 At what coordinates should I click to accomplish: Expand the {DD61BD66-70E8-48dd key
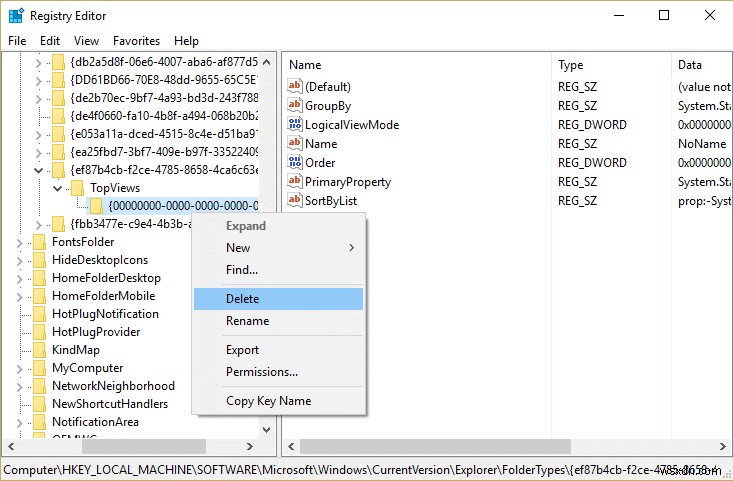click(x=38, y=80)
